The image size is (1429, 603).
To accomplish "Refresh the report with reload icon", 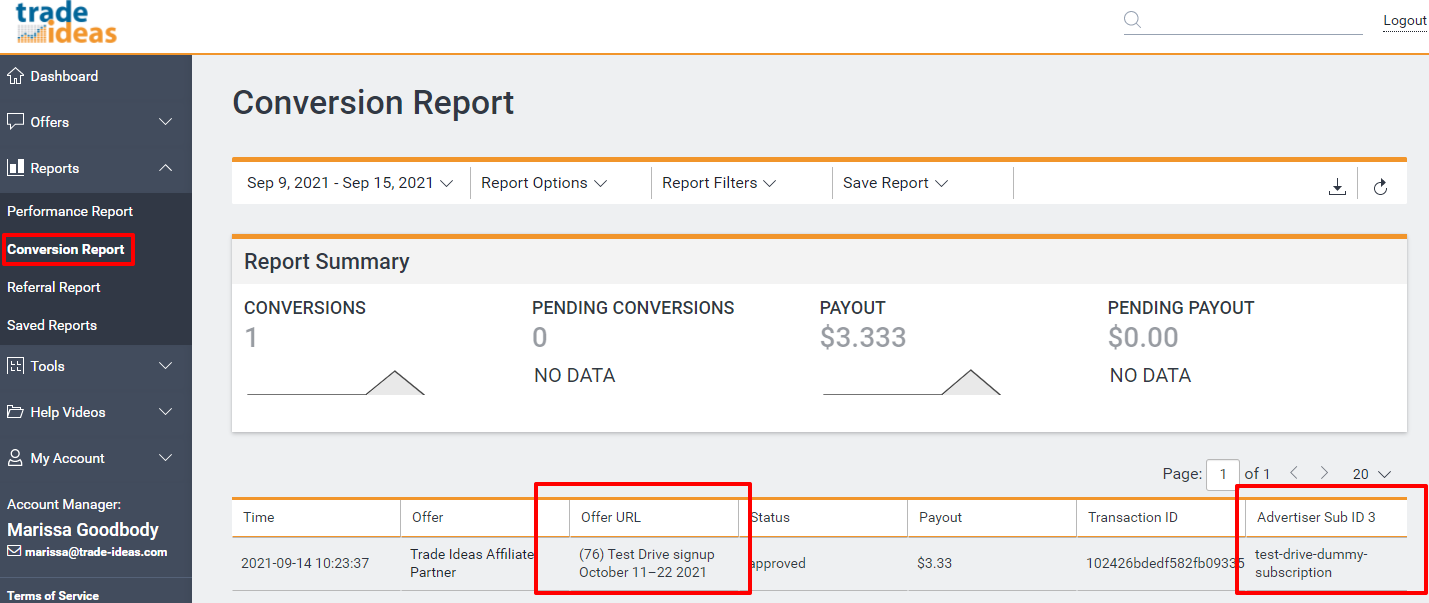I will [1380, 186].
